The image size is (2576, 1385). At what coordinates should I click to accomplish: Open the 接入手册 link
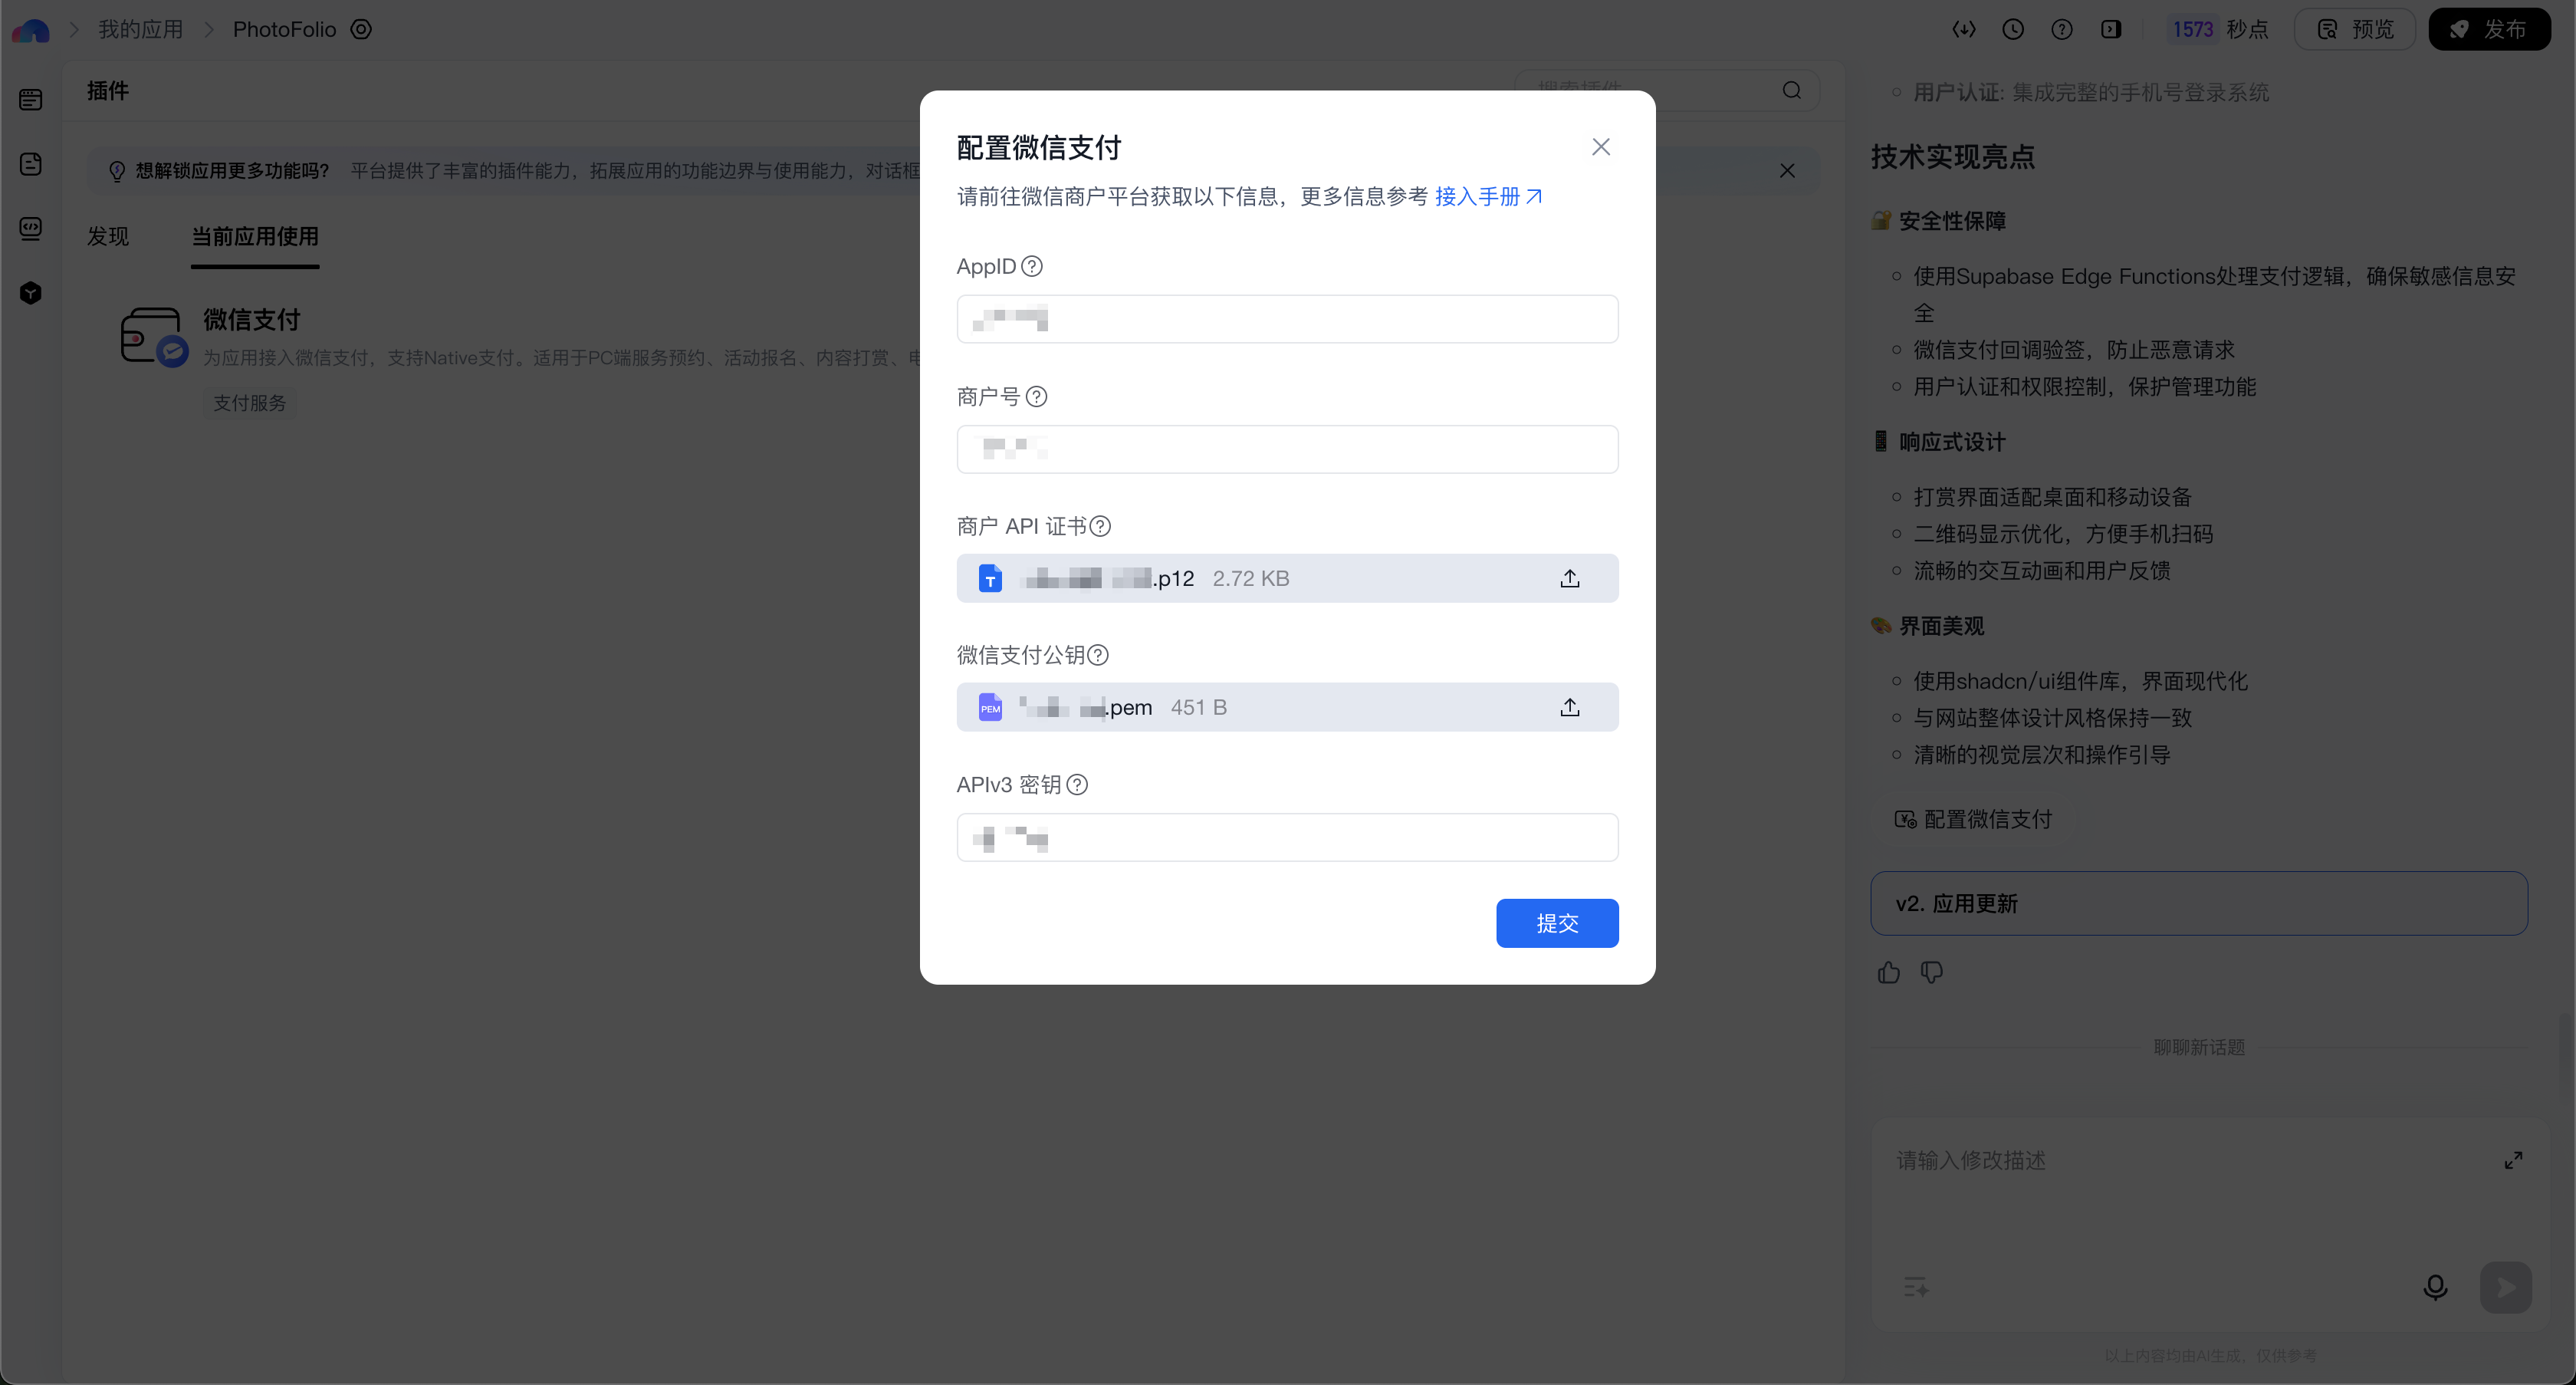click(1487, 196)
